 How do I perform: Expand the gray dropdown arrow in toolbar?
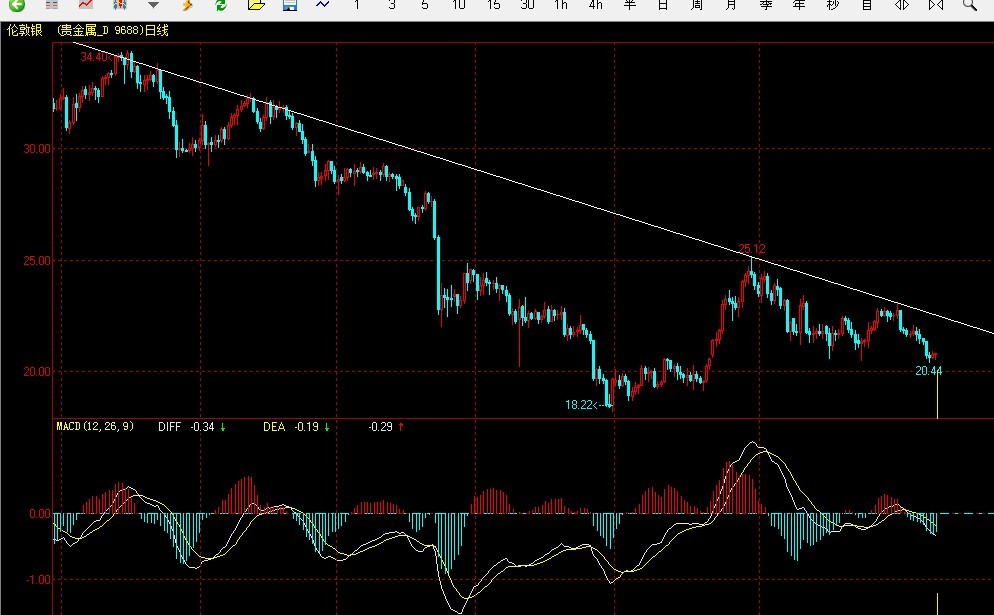tap(153, 5)
